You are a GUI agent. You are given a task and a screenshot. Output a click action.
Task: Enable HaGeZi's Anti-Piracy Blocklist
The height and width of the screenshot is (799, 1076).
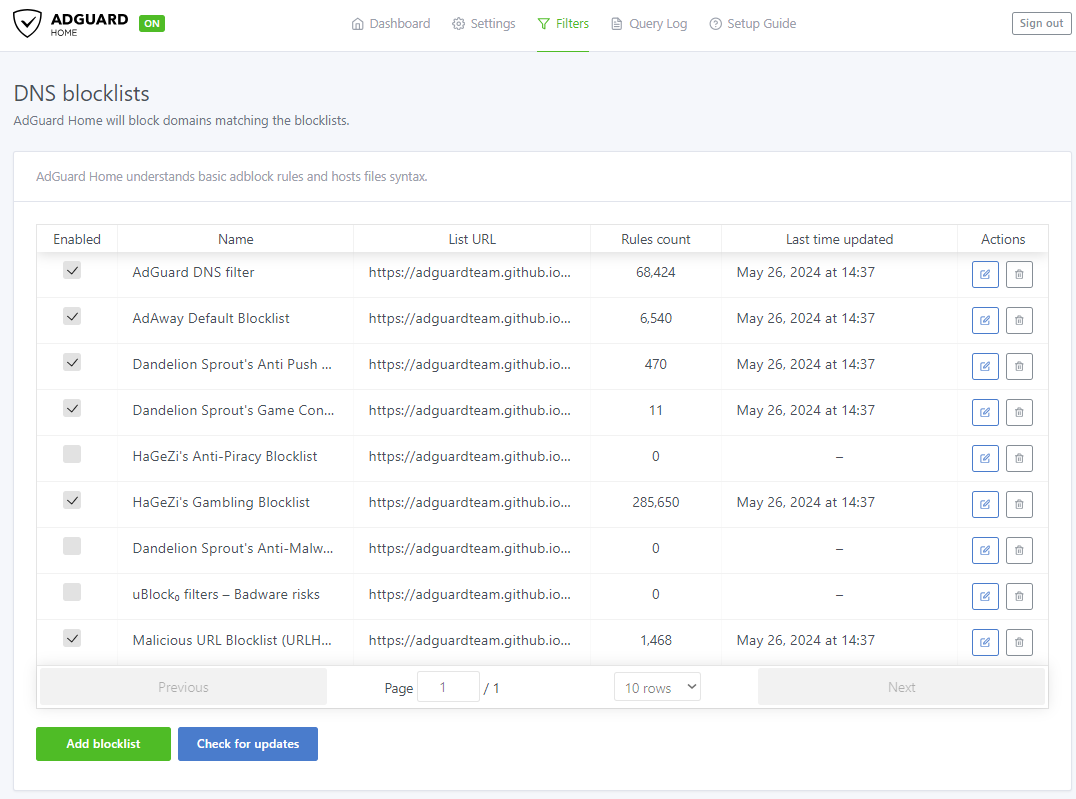[72, 454]
